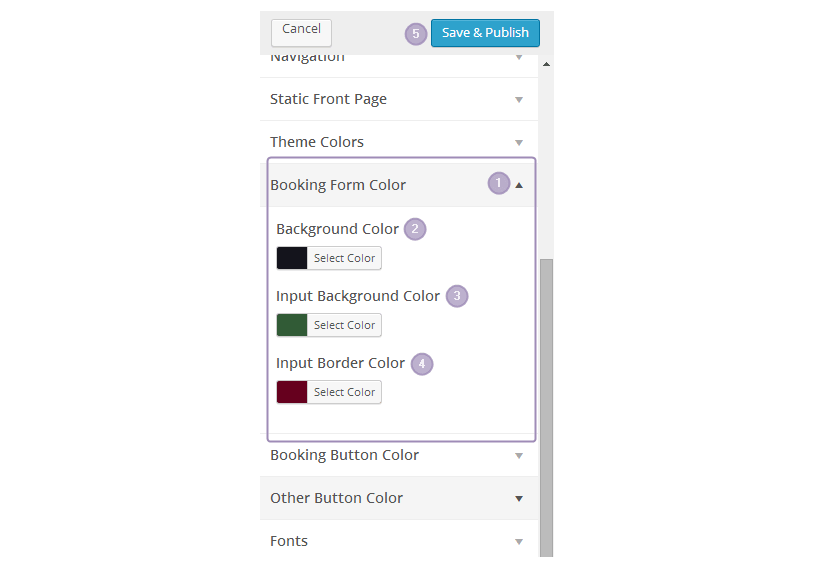Expand the Booking Button Color arrow
The width and height of the screenshot is (813, 571).
519,456
